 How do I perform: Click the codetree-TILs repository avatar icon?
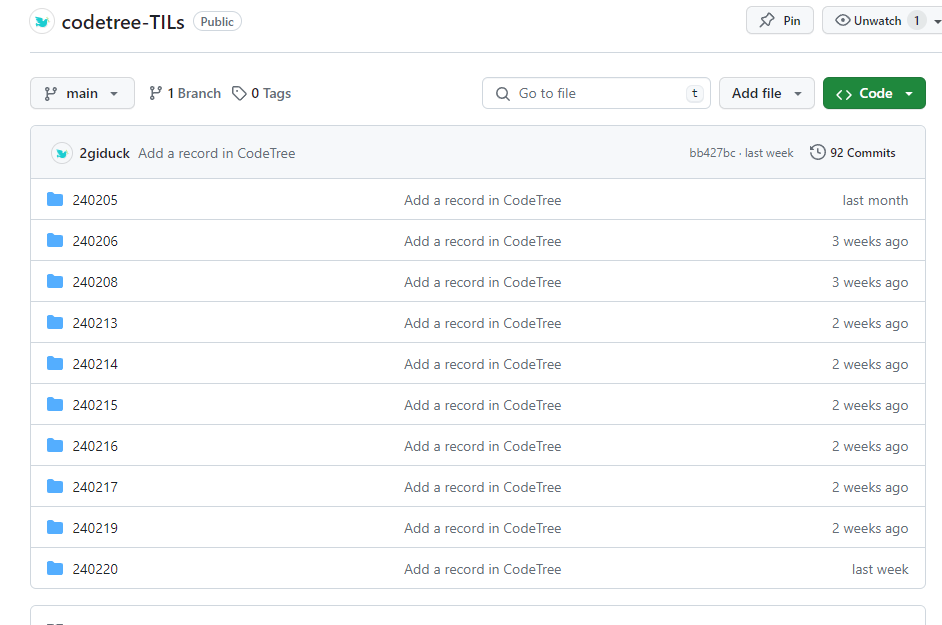coord(42,22)
